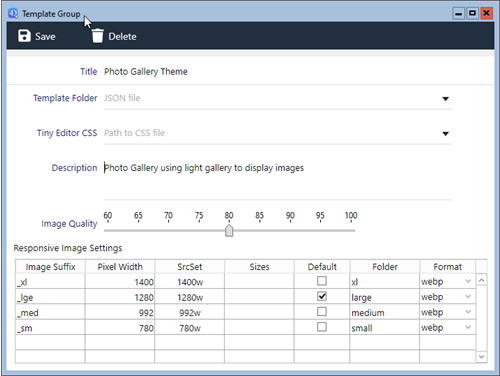Viewport: 500px width, 376px height.
Task: Minimize the Template Group window
Action: pos(459,13)
